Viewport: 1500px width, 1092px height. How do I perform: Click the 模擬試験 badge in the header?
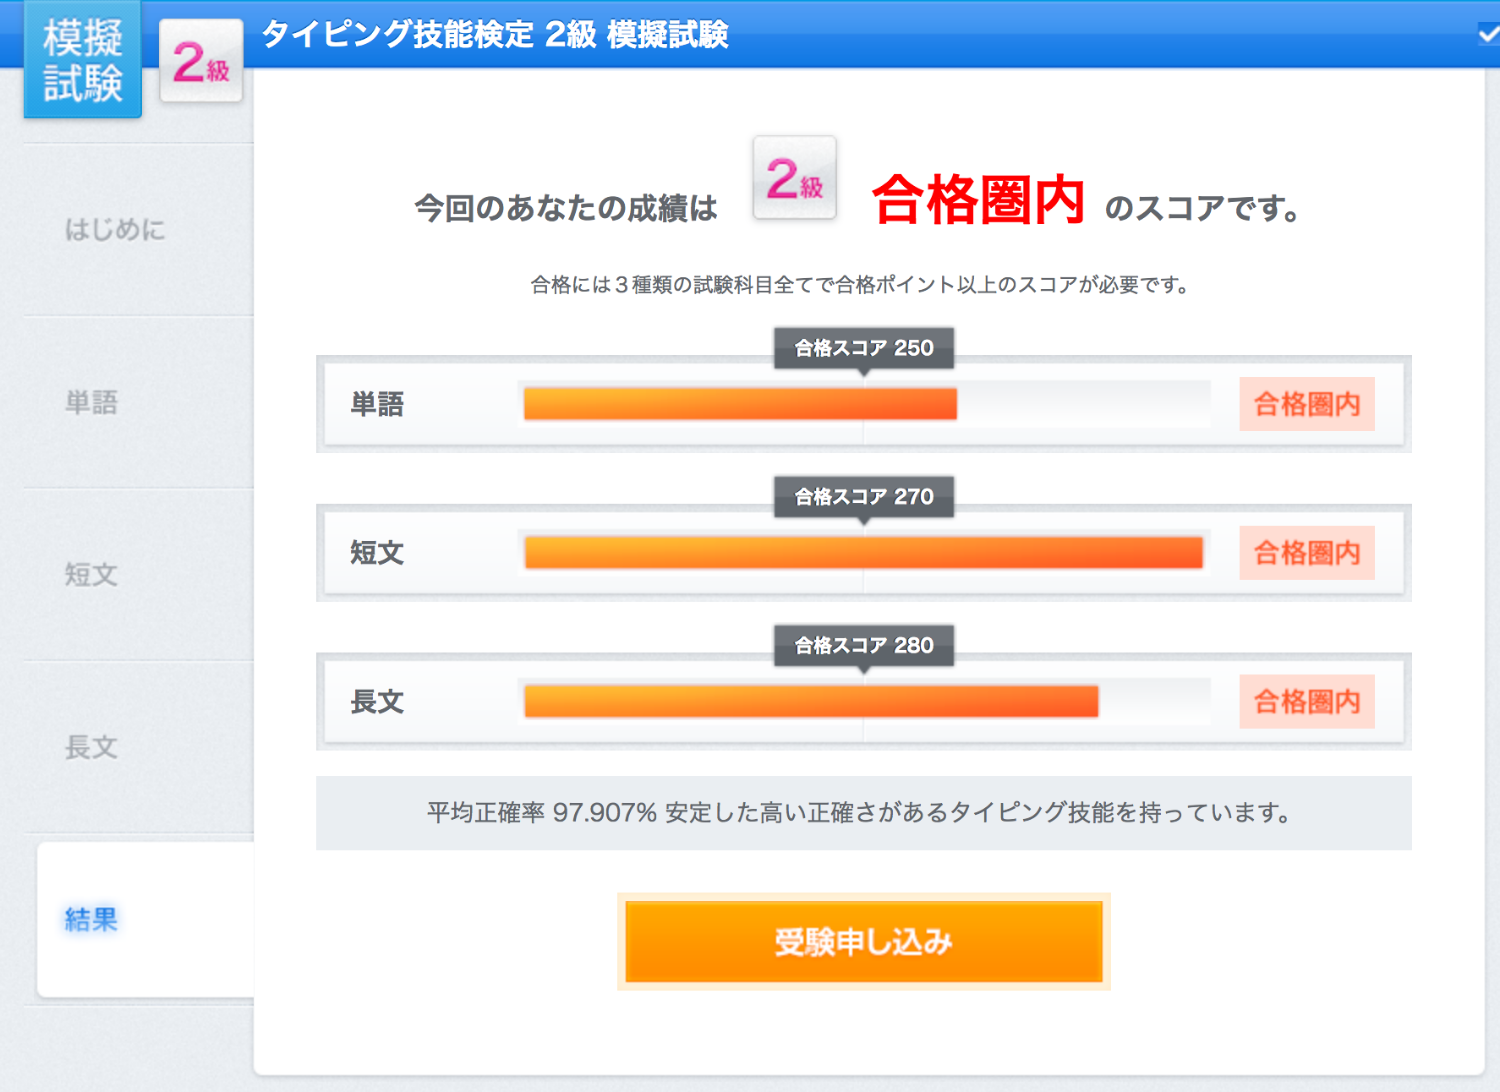click(82, 60)
